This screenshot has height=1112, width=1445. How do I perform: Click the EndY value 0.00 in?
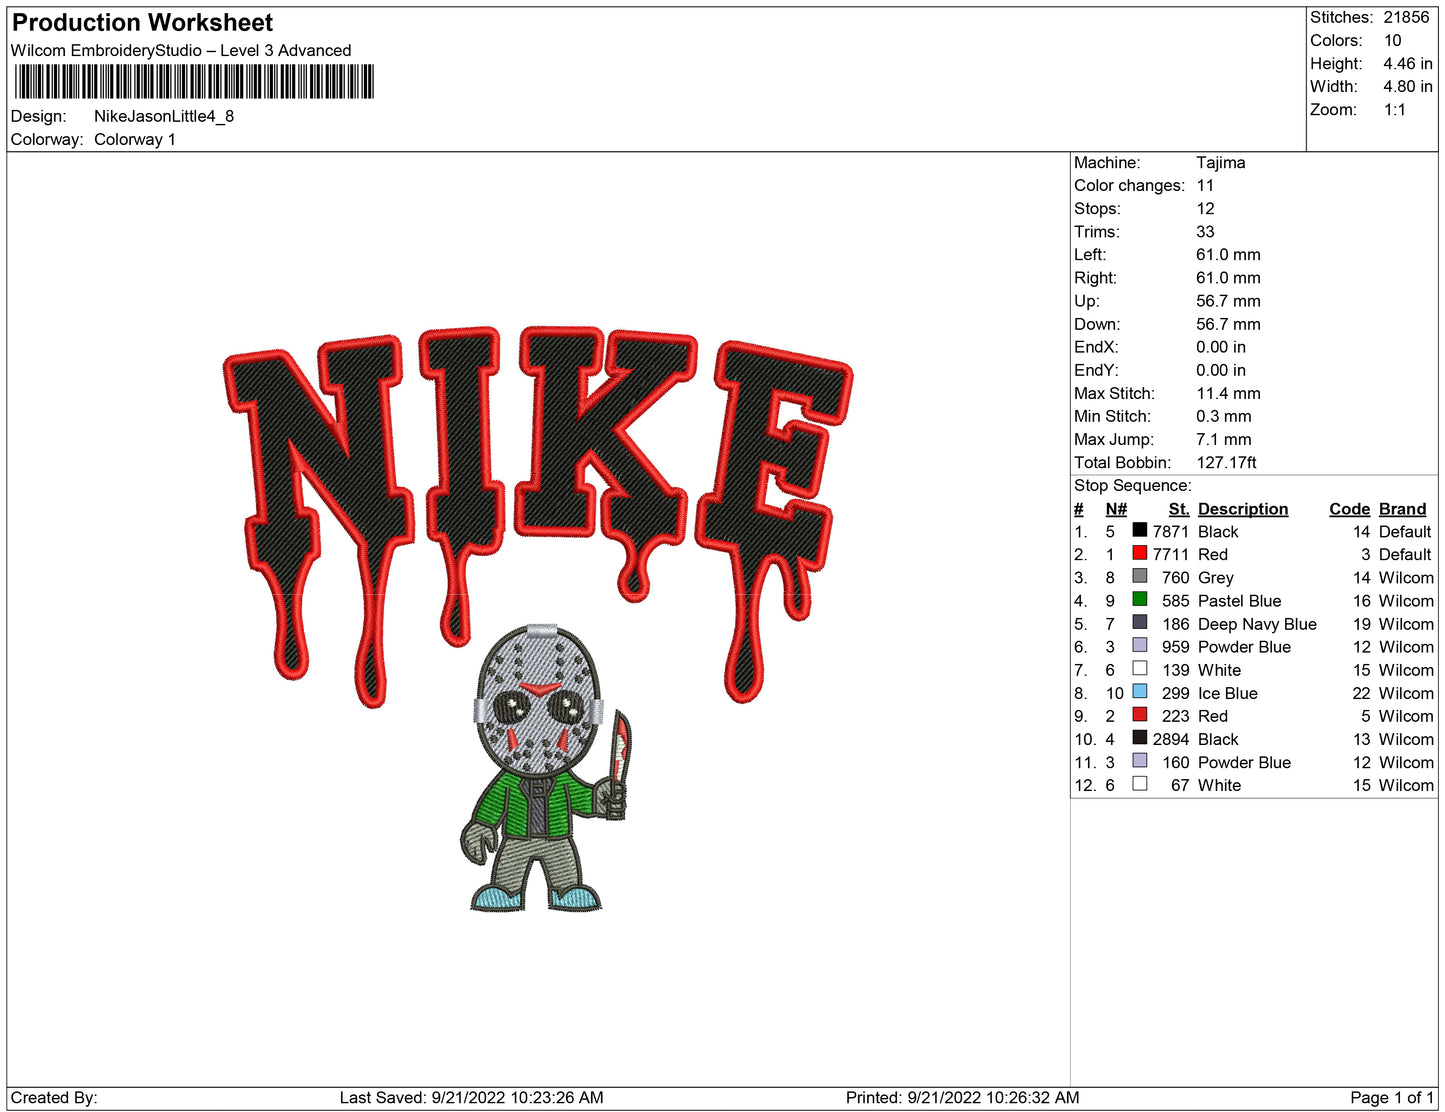click(x=1221, y=369)
